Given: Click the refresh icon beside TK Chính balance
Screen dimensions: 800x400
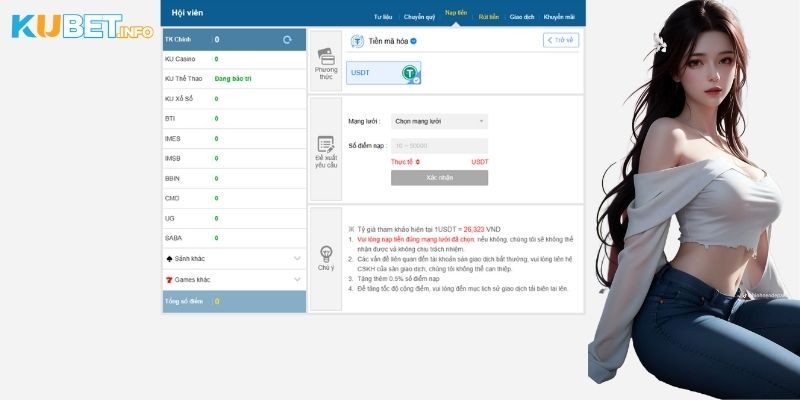Looking at the screenshot, I should pyautogui.click(x=288, y=39).
